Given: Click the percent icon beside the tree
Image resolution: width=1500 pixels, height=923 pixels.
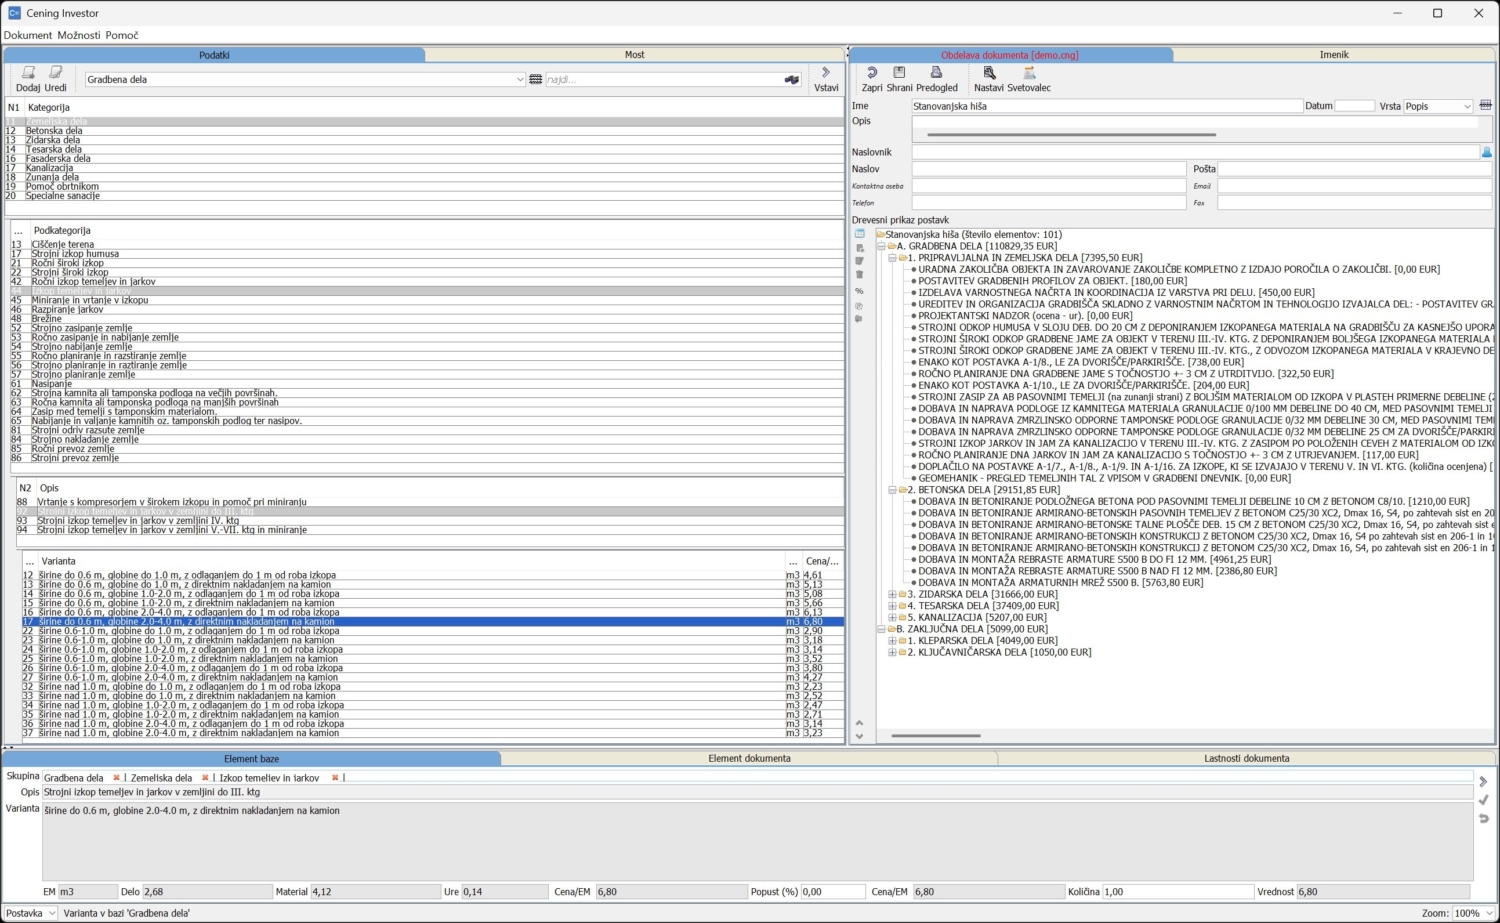Looking at the screenshot, I should [859, 291].
